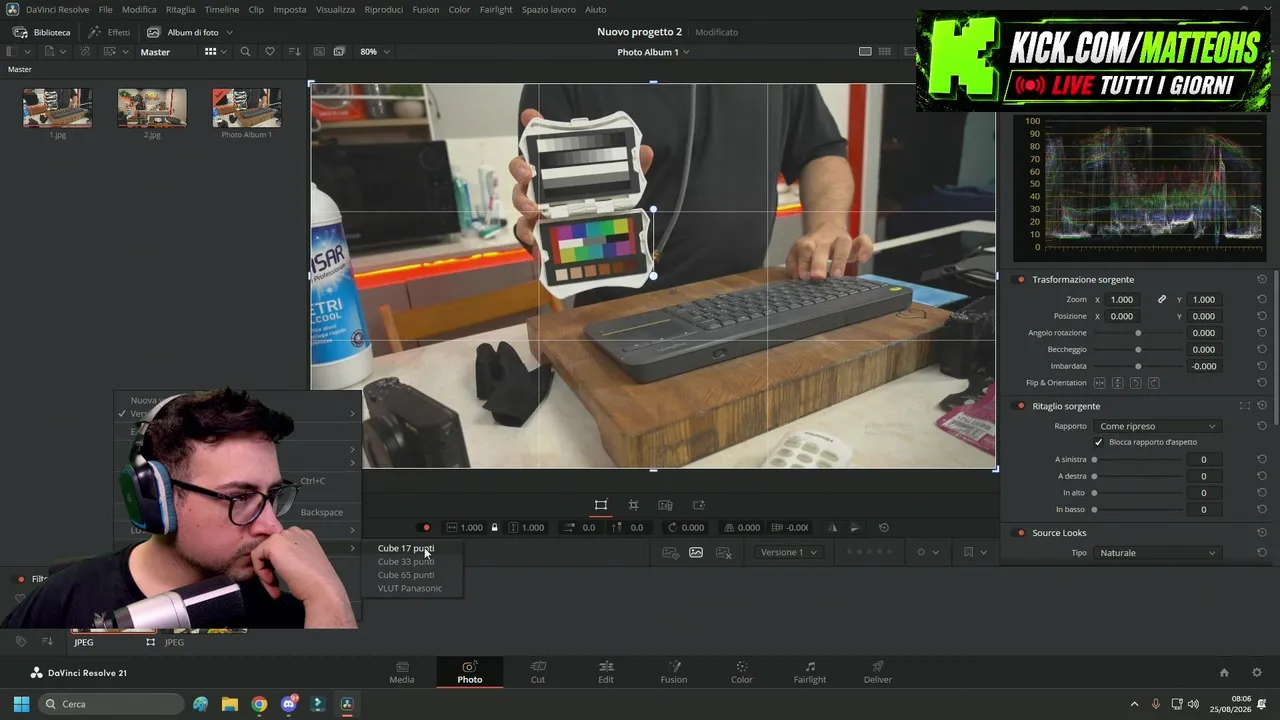
Task: Toggle Blocca rapporto d'aspetto checkbox
Action: point(1099,442)
